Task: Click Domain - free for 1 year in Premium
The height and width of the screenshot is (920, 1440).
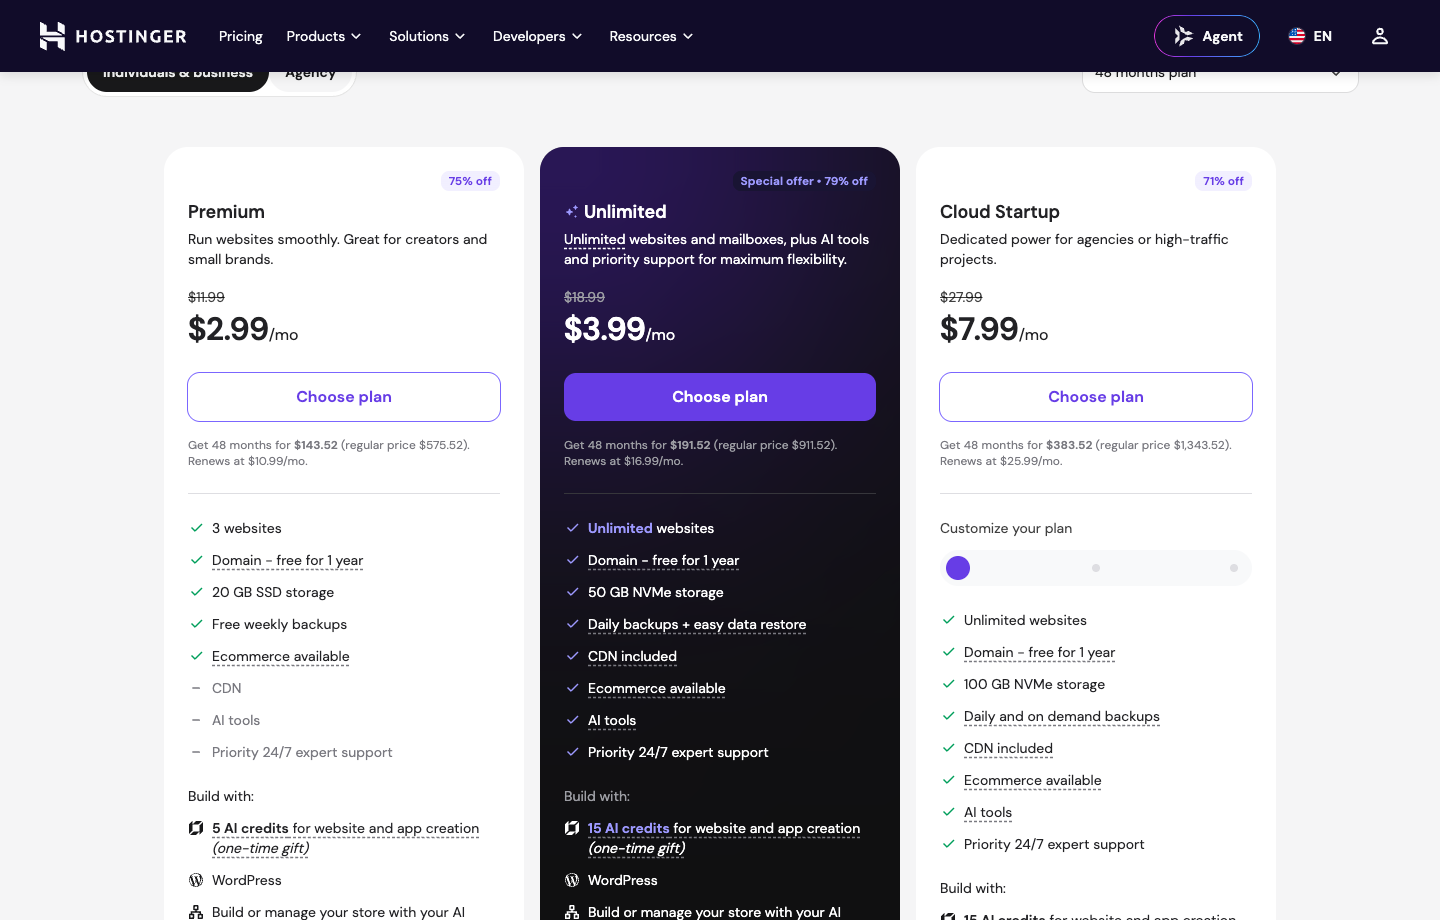Action: [x=288, y=560]
